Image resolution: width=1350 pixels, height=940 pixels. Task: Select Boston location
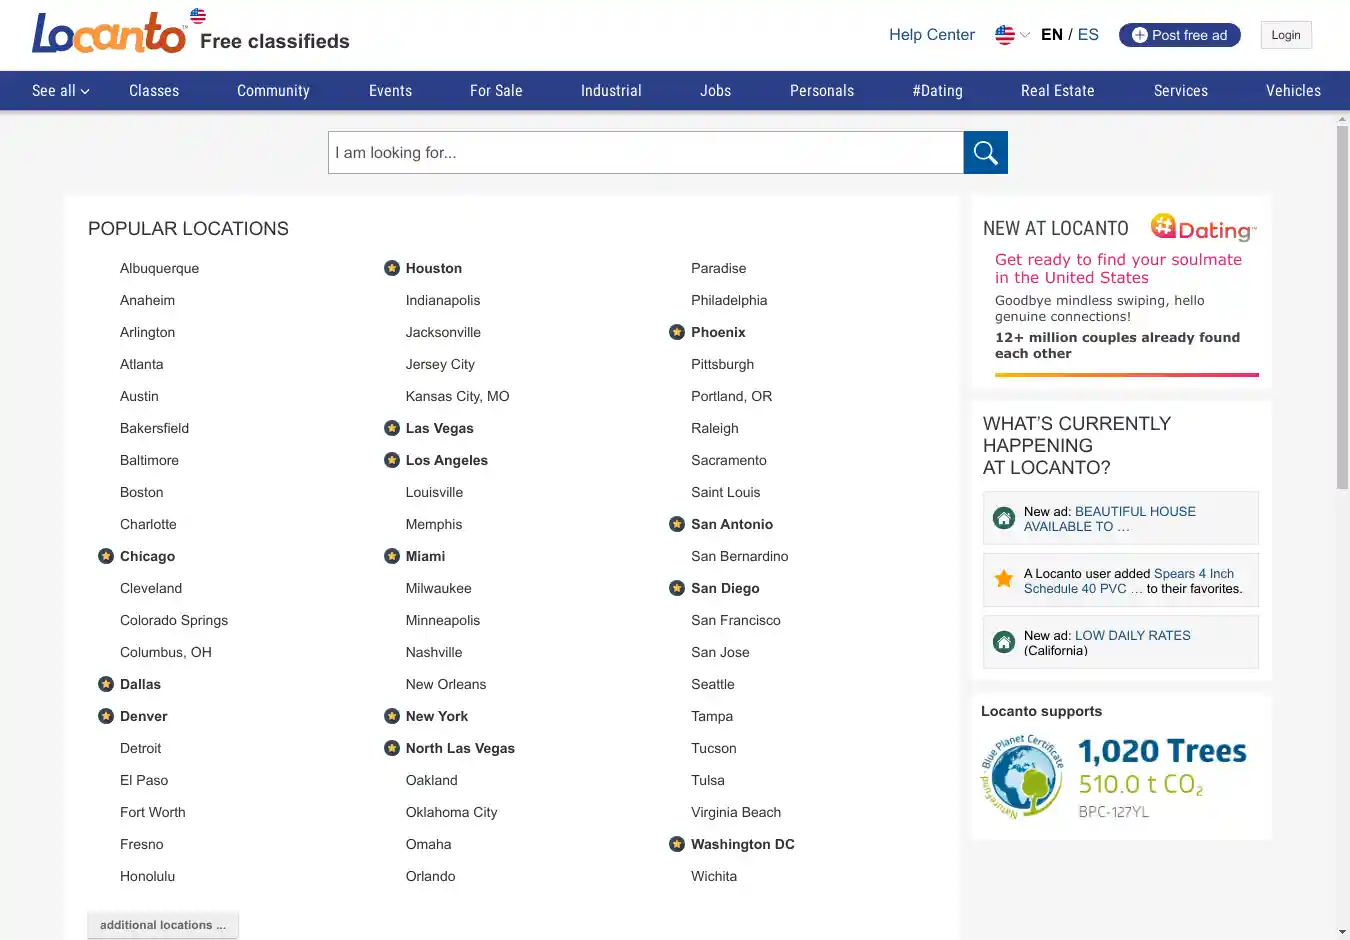pyautogui.click(x=141, y=492)
